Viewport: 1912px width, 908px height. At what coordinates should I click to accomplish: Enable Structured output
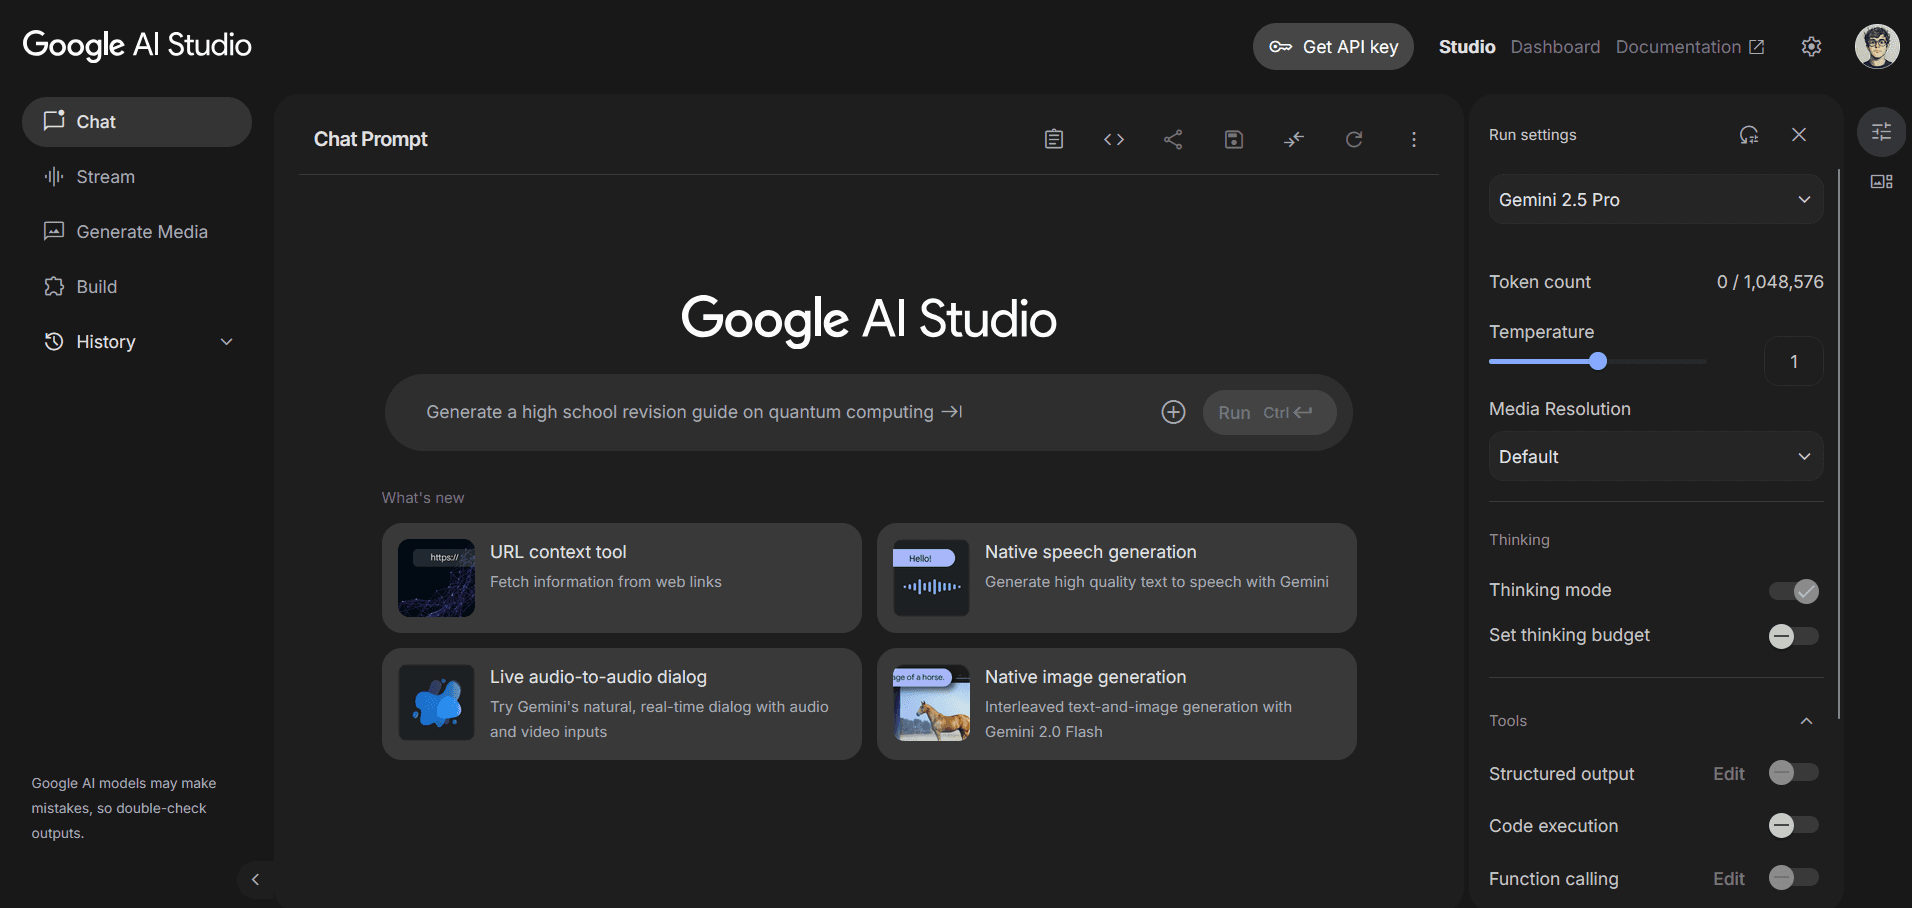tap(1793, 773)
